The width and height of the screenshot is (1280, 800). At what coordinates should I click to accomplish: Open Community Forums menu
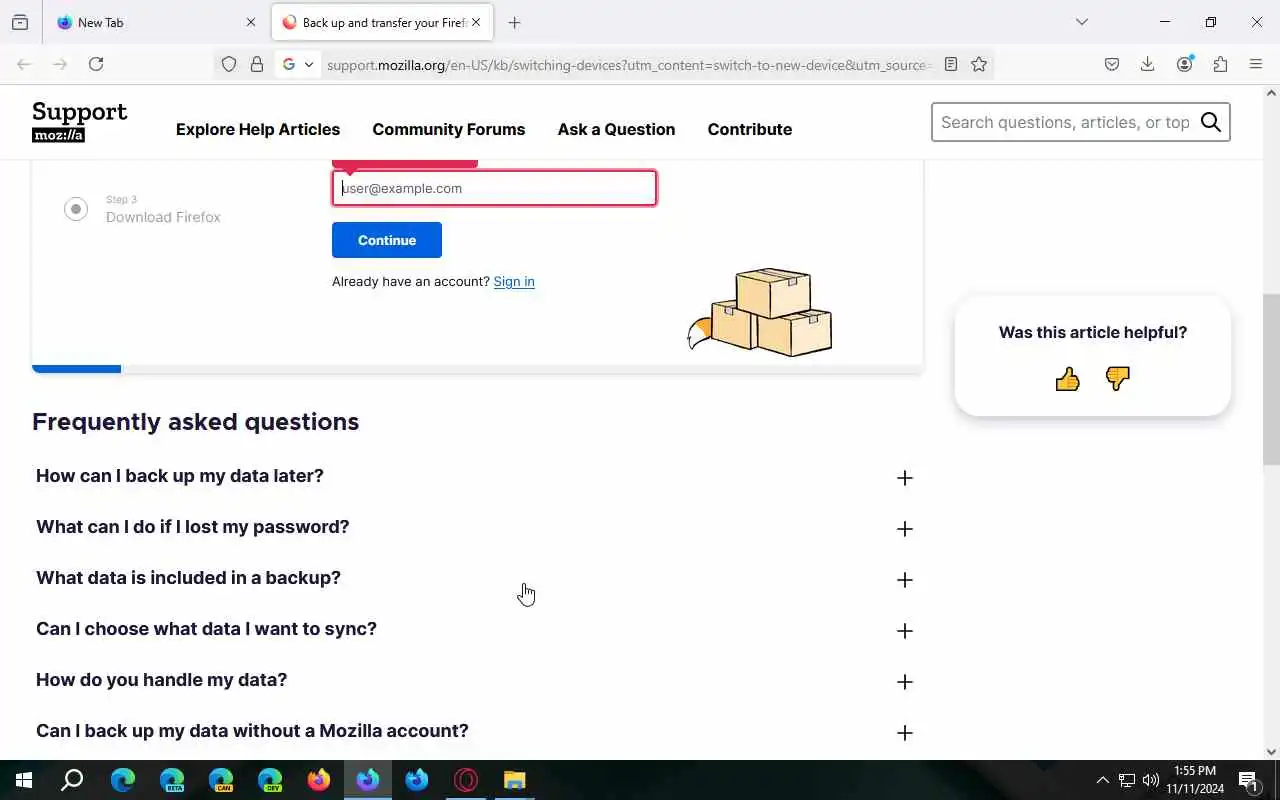pyautogui.click(x=449, y=129)
